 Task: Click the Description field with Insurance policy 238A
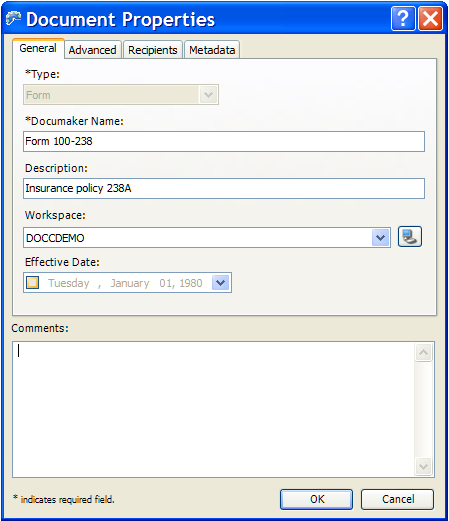224,188
